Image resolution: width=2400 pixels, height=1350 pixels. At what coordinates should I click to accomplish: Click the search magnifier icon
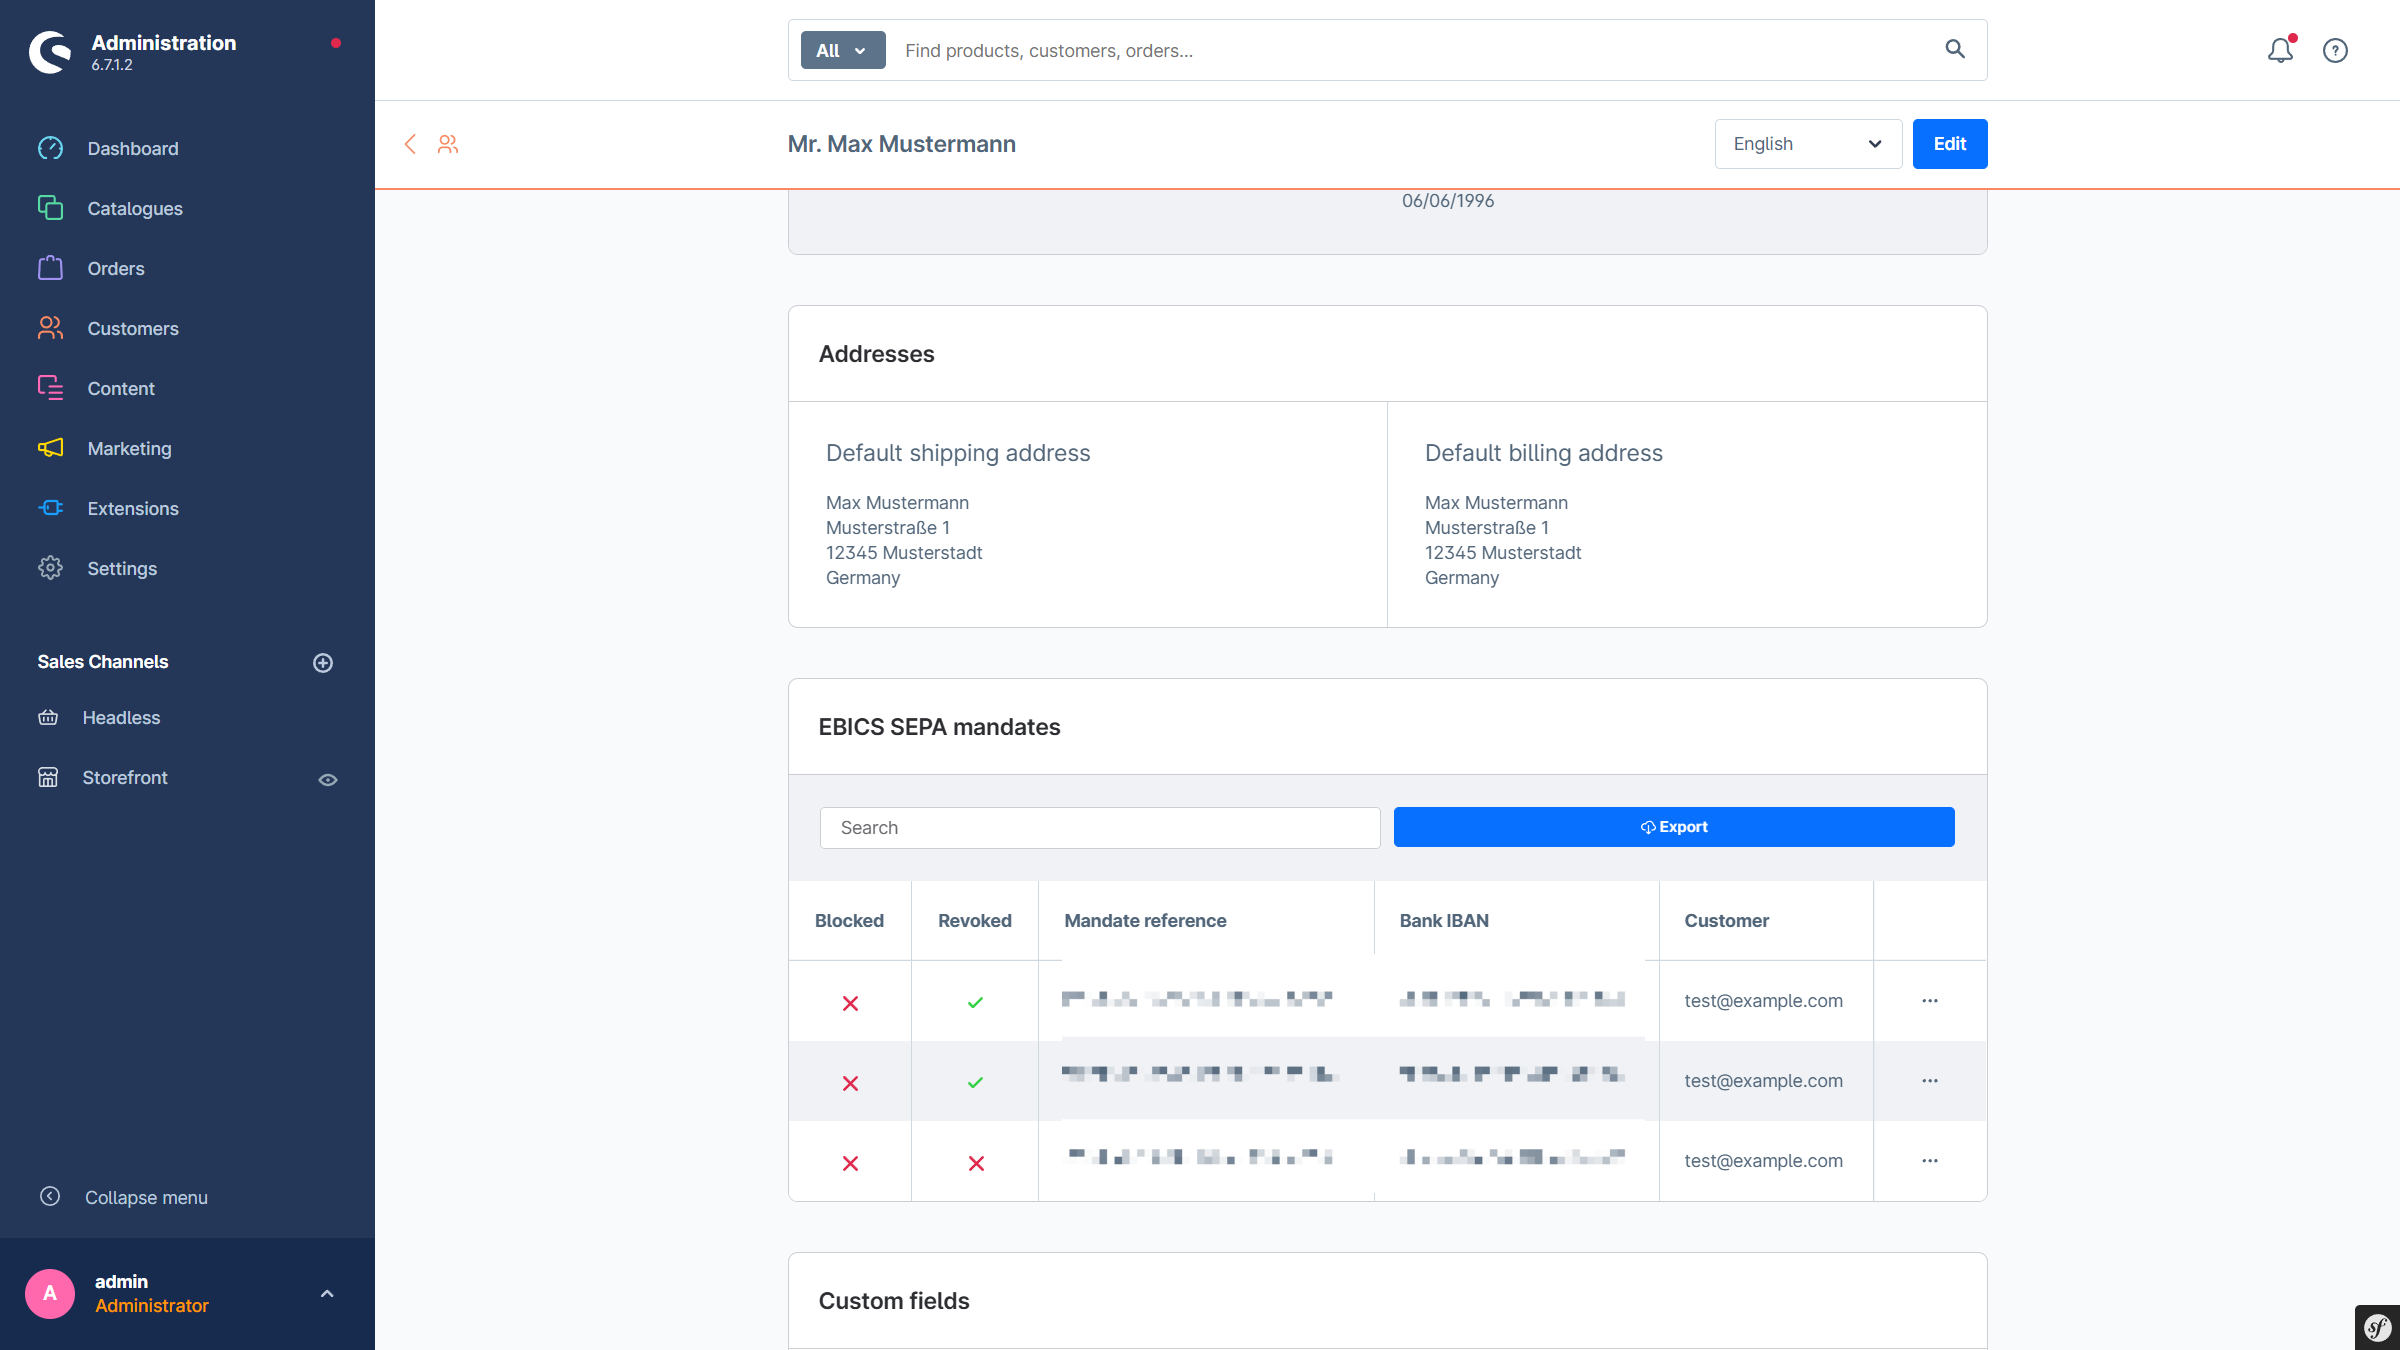(x=1955, y=49)
